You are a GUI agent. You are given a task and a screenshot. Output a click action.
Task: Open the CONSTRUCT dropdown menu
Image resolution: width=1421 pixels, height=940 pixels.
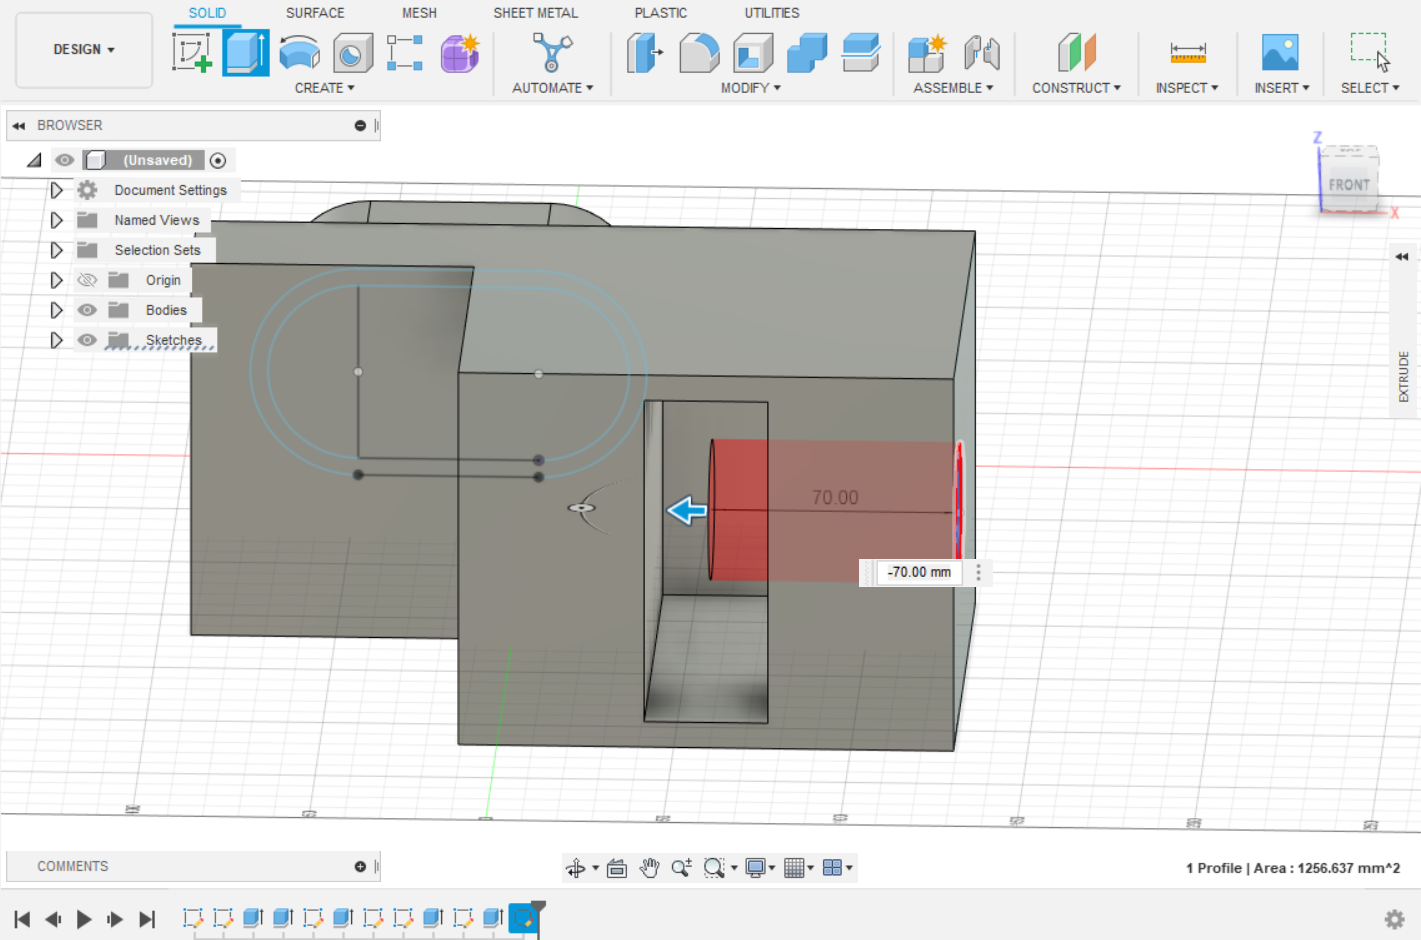click(x=1076, y=88)
